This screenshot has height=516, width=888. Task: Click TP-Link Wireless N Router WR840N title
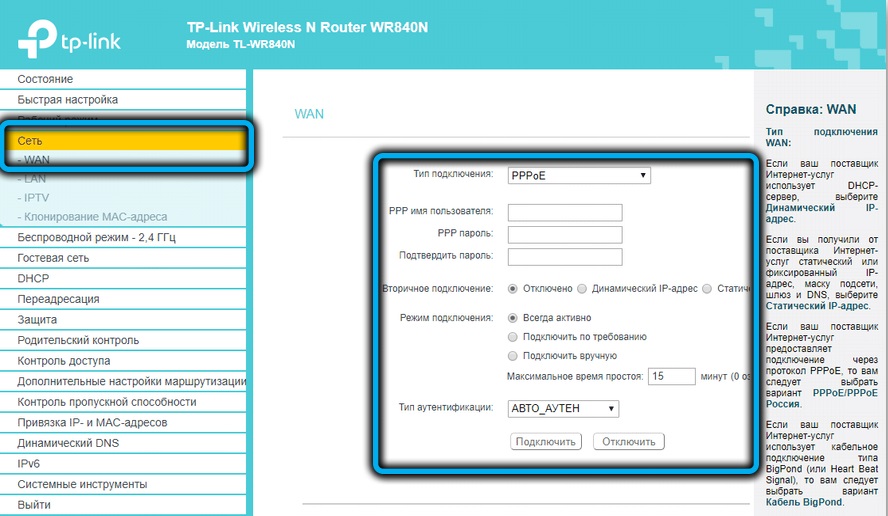point(308,27)
